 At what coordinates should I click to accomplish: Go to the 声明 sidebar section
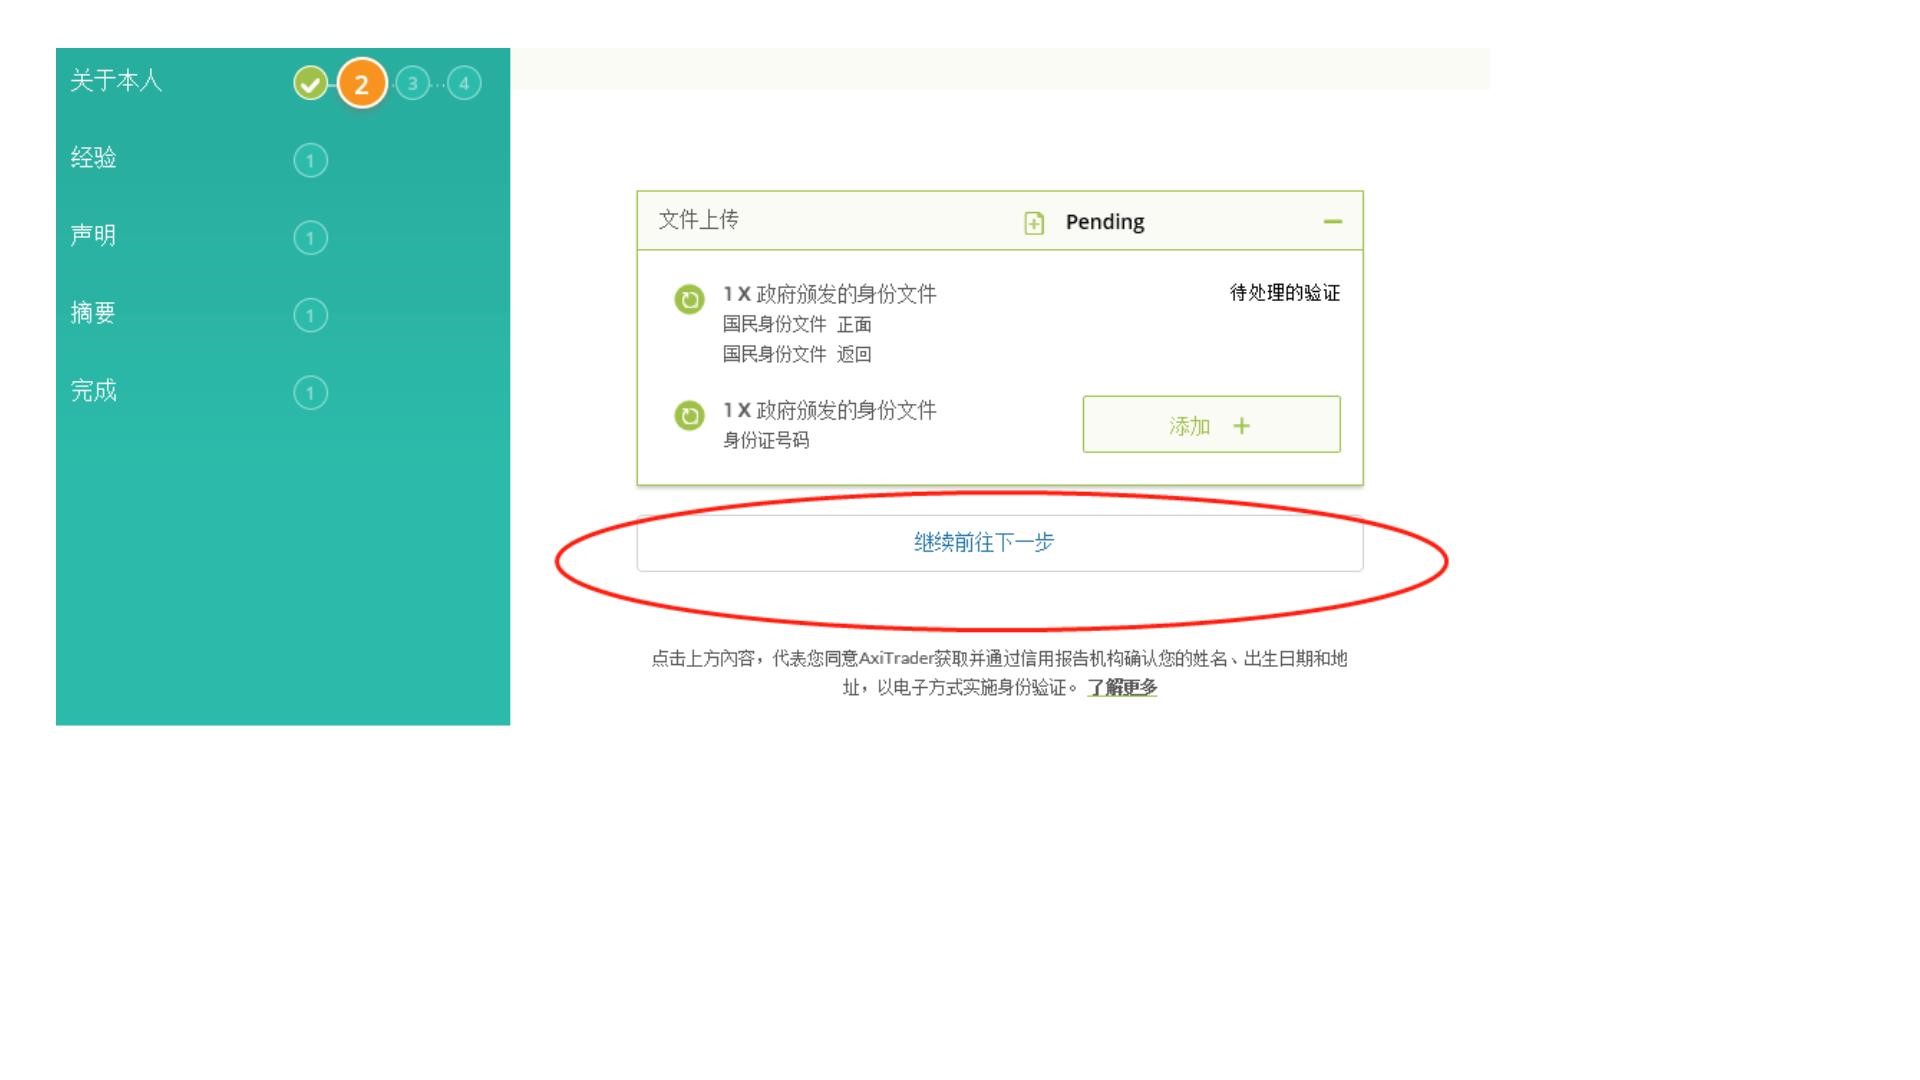(94, 235)
